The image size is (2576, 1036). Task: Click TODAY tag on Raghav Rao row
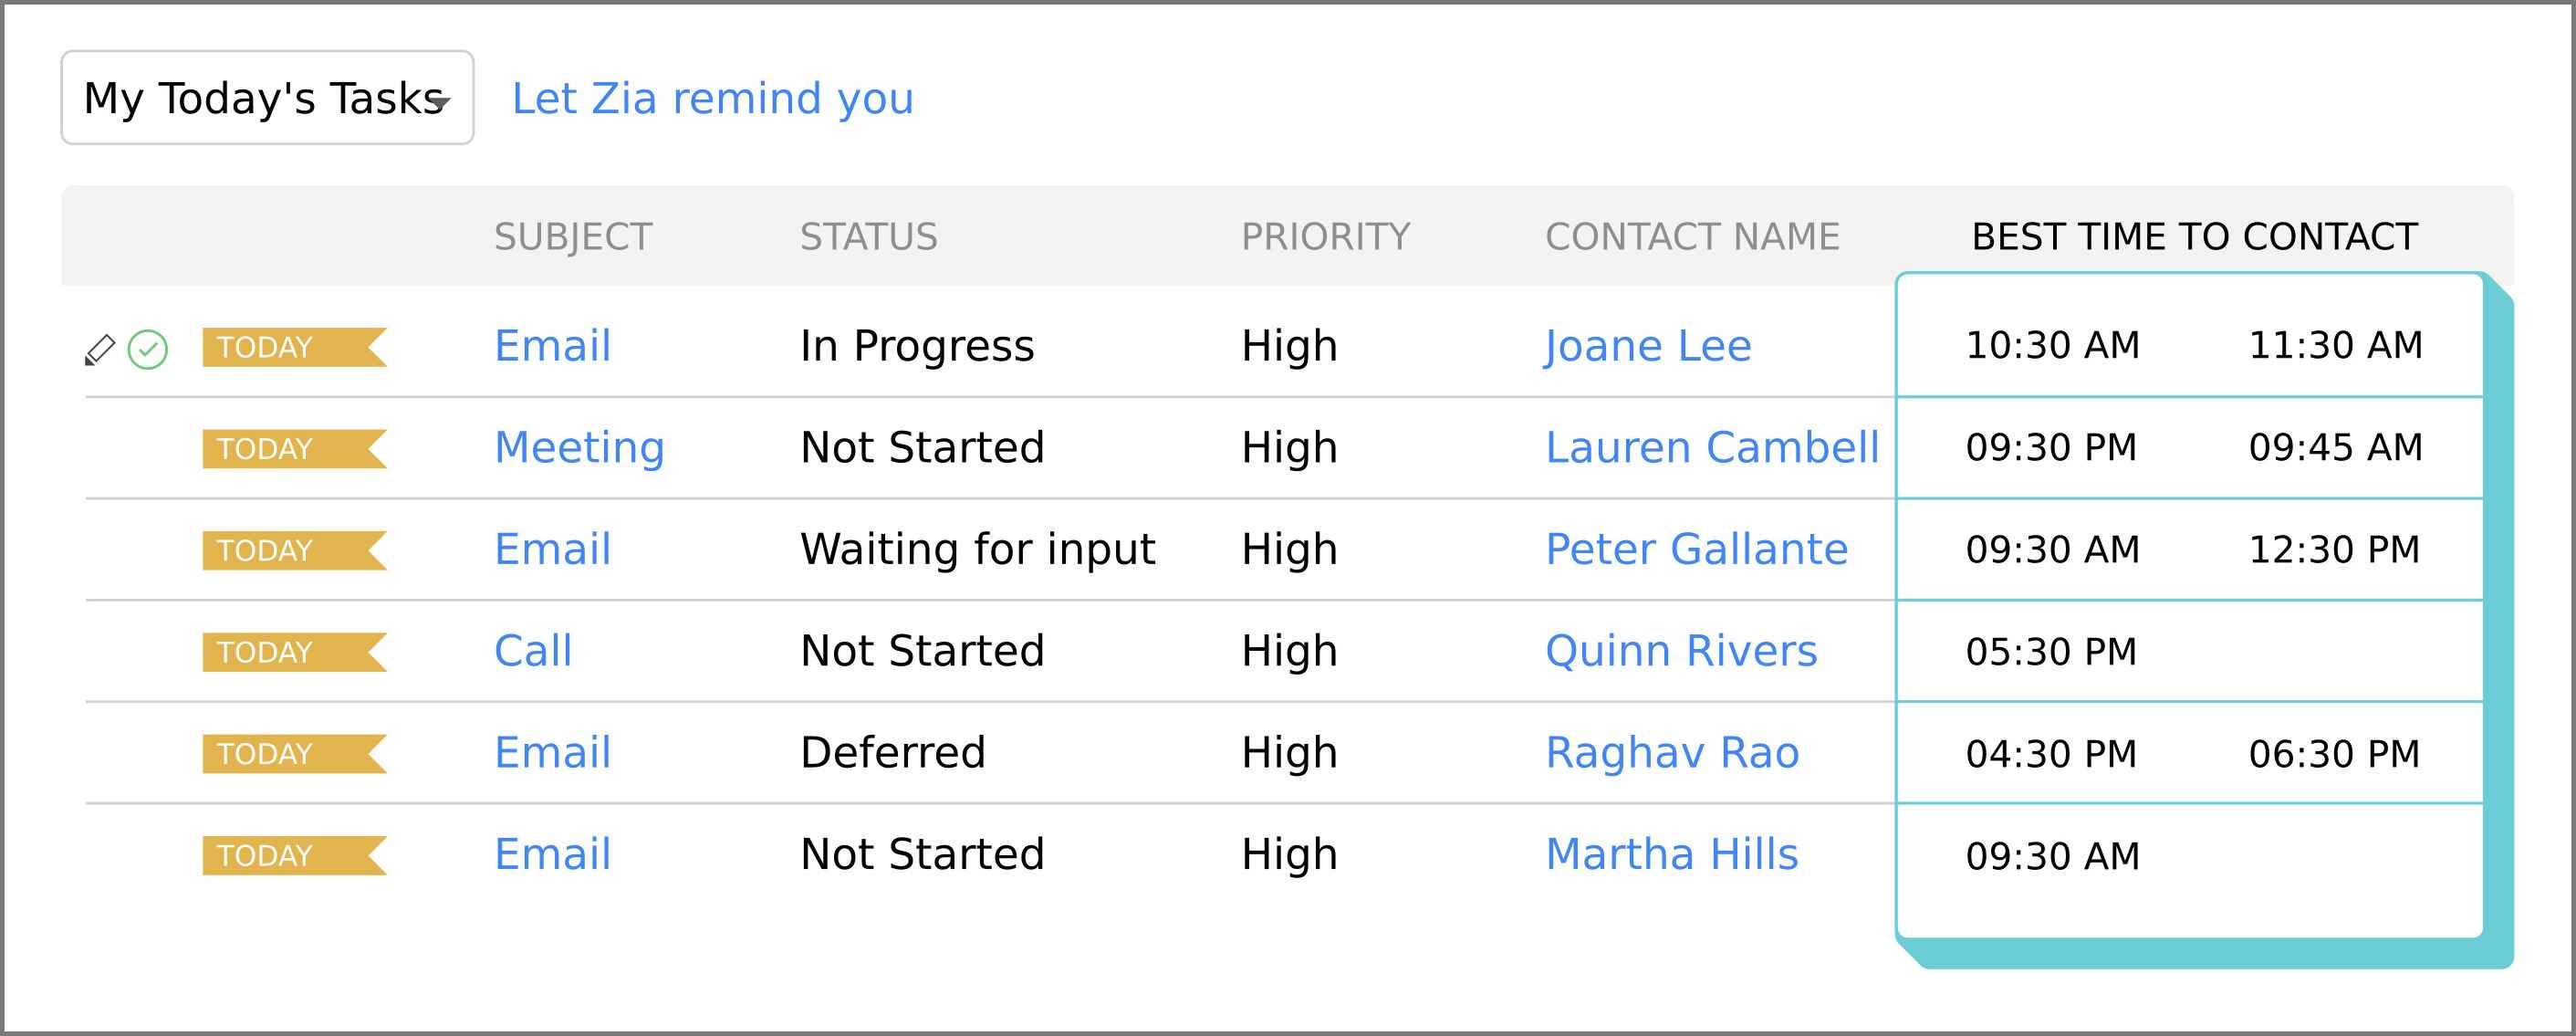click(x=294, y=754)
